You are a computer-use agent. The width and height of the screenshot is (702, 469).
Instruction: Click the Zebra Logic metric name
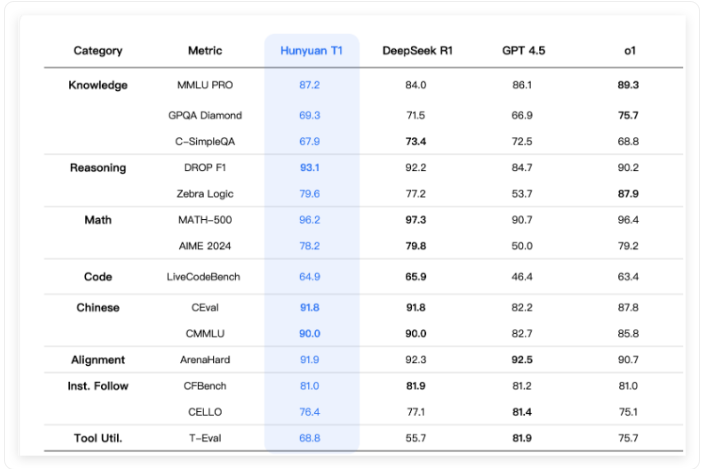205,194
